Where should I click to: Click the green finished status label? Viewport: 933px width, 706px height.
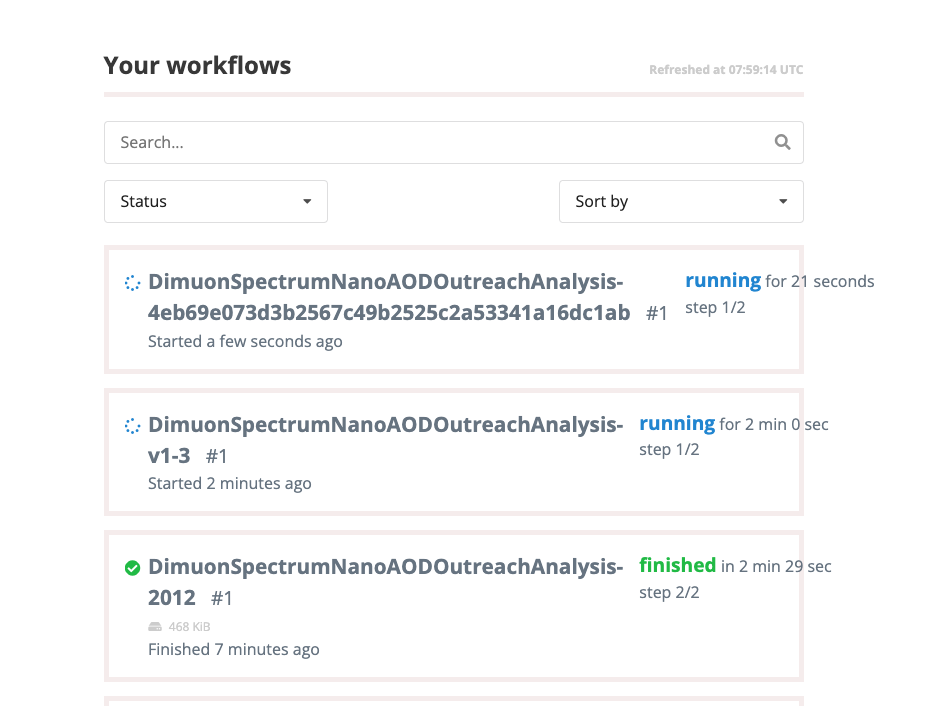677,565
